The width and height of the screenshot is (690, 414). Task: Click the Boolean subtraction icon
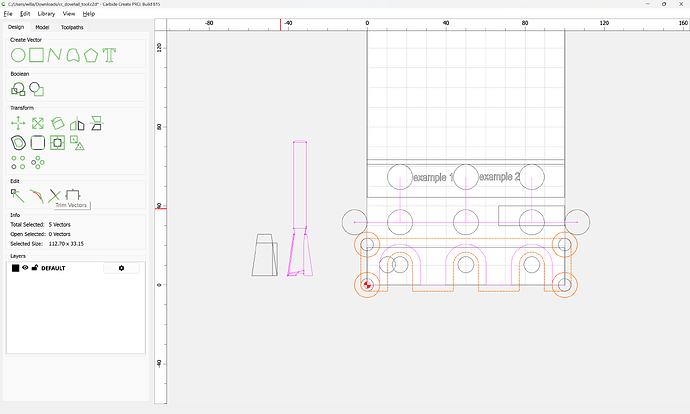click(x=37, y=89)
